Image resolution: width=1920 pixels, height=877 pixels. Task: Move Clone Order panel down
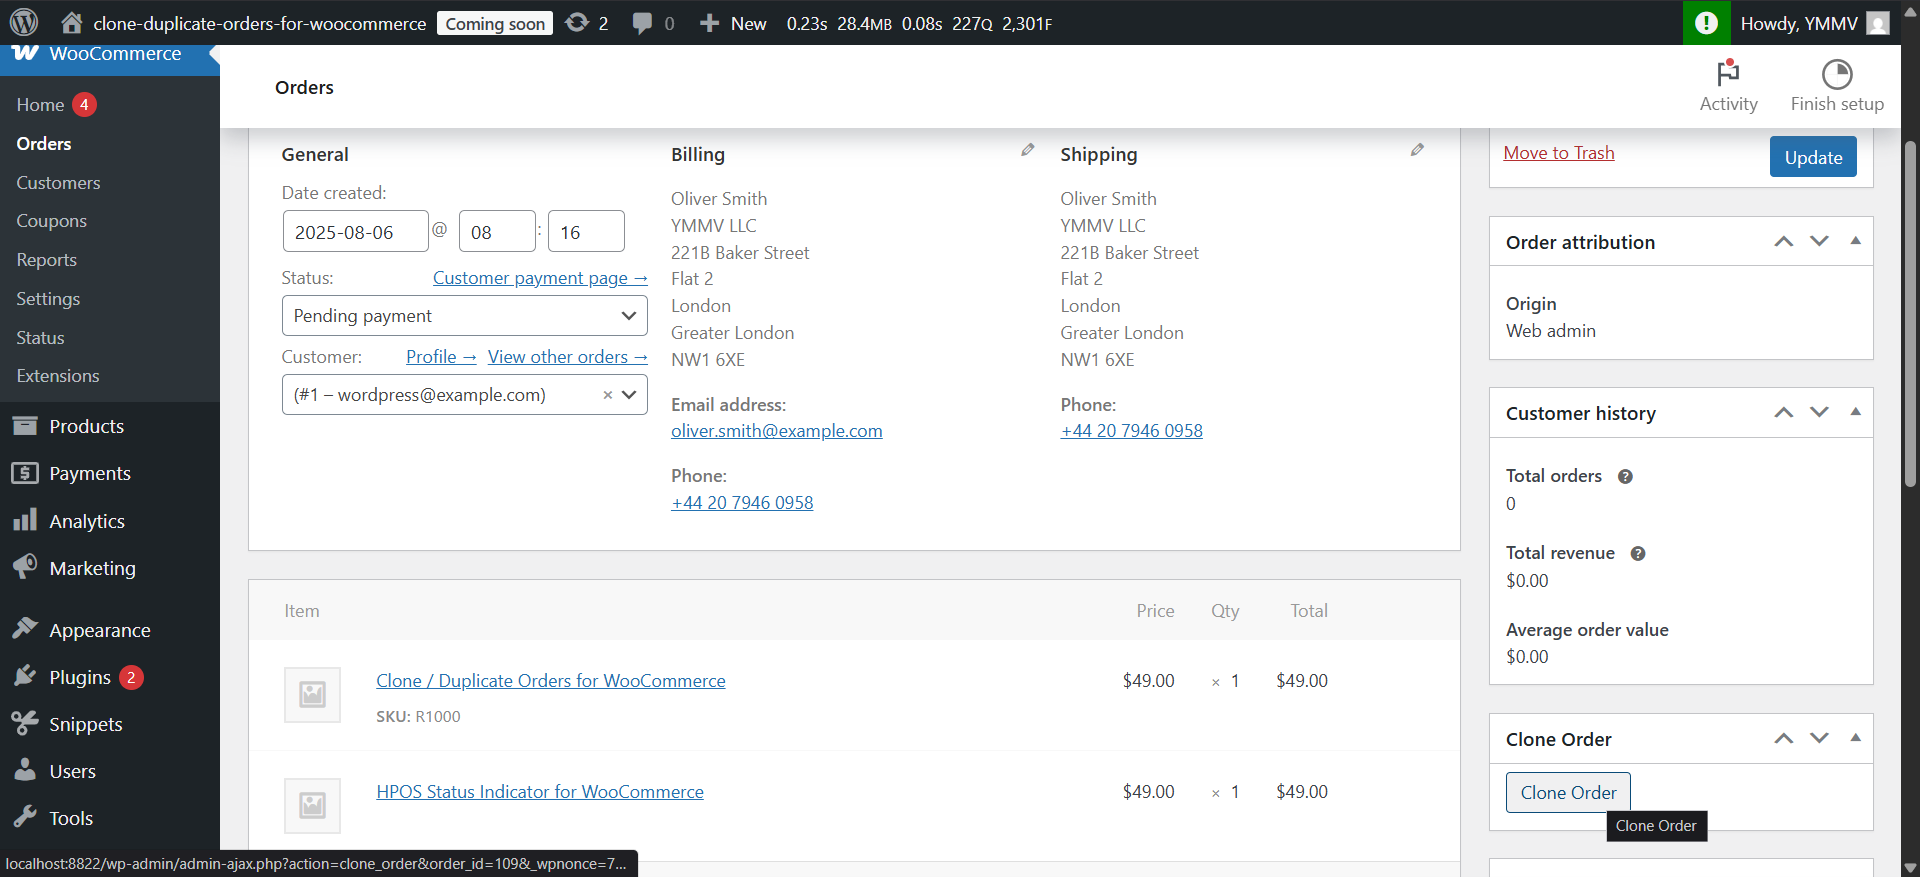1819,738
